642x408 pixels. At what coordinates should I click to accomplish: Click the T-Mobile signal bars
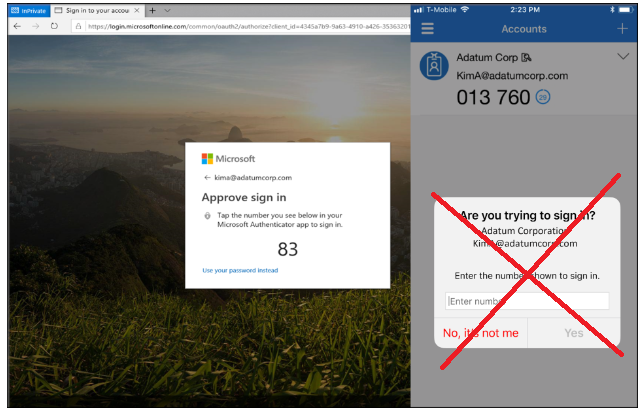(x=418, y=10)
